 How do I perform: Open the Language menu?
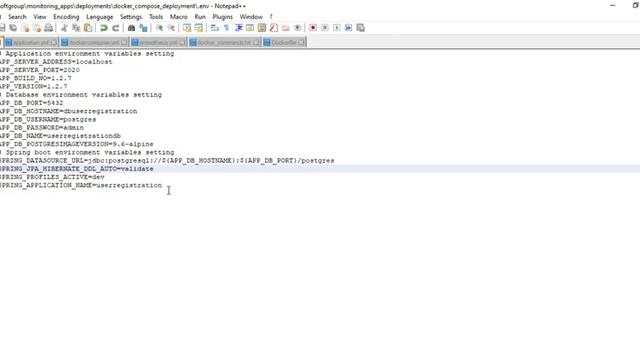100,17
